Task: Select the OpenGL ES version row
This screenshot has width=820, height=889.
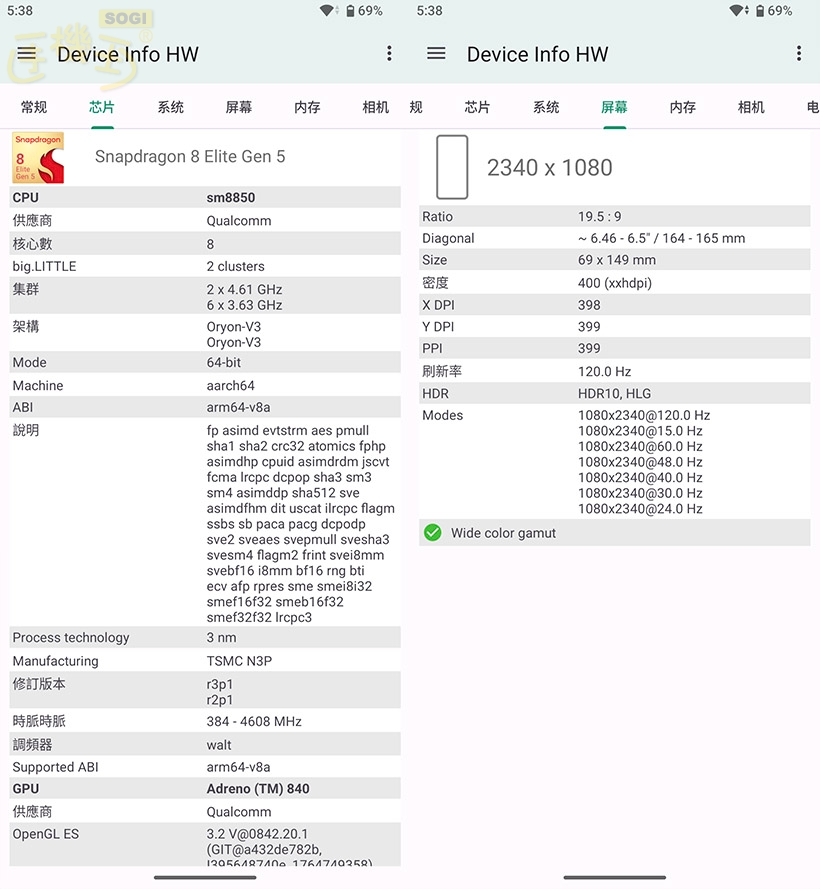Action: (x=205, y=844)
